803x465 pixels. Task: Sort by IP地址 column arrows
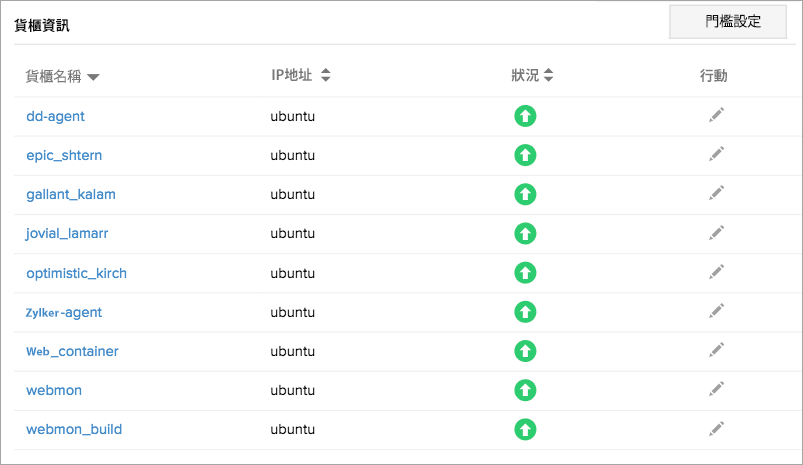(326, 75)
